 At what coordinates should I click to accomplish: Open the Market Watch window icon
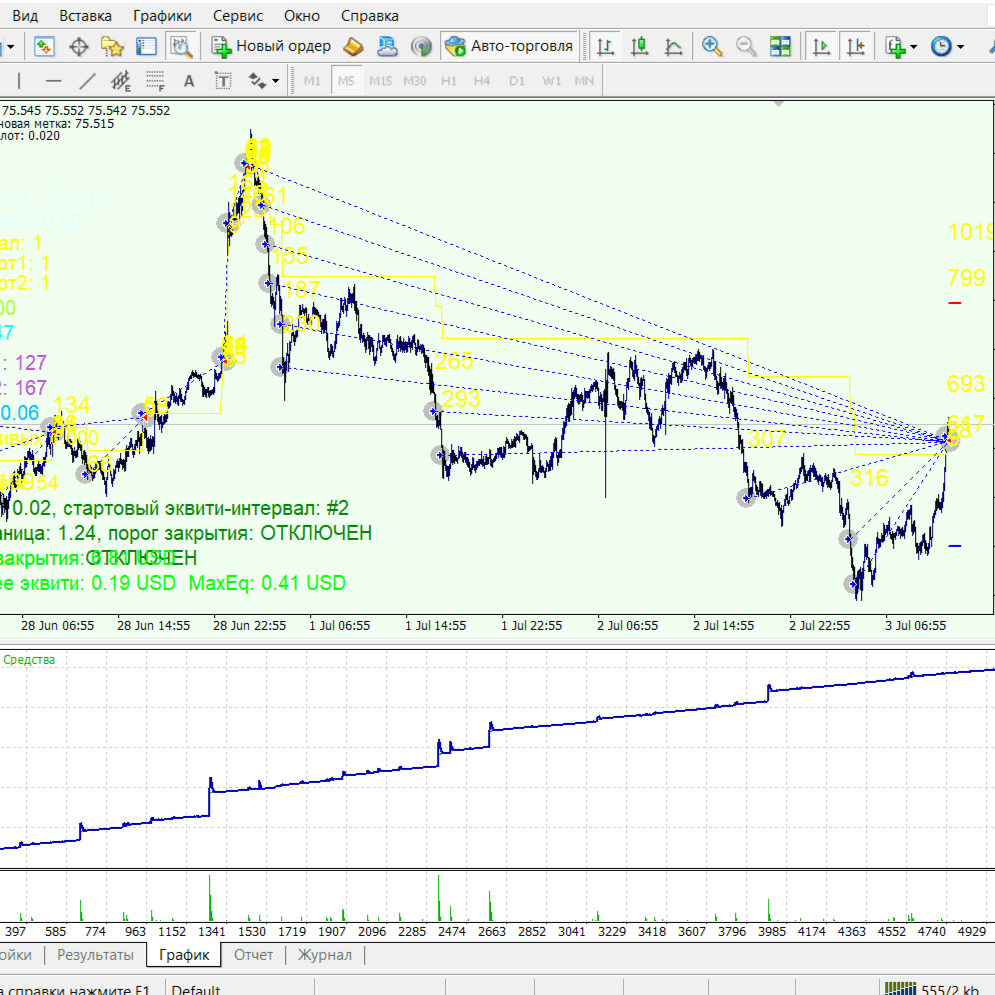(44, 47)
